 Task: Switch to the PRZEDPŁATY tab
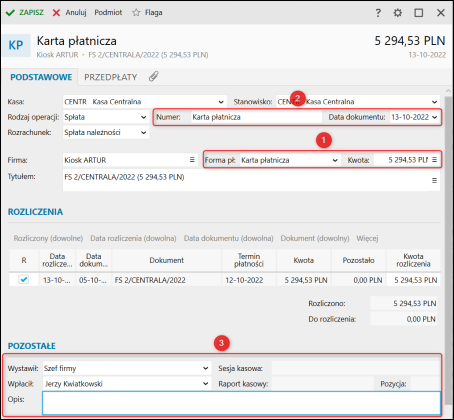[x=110, y=77]
